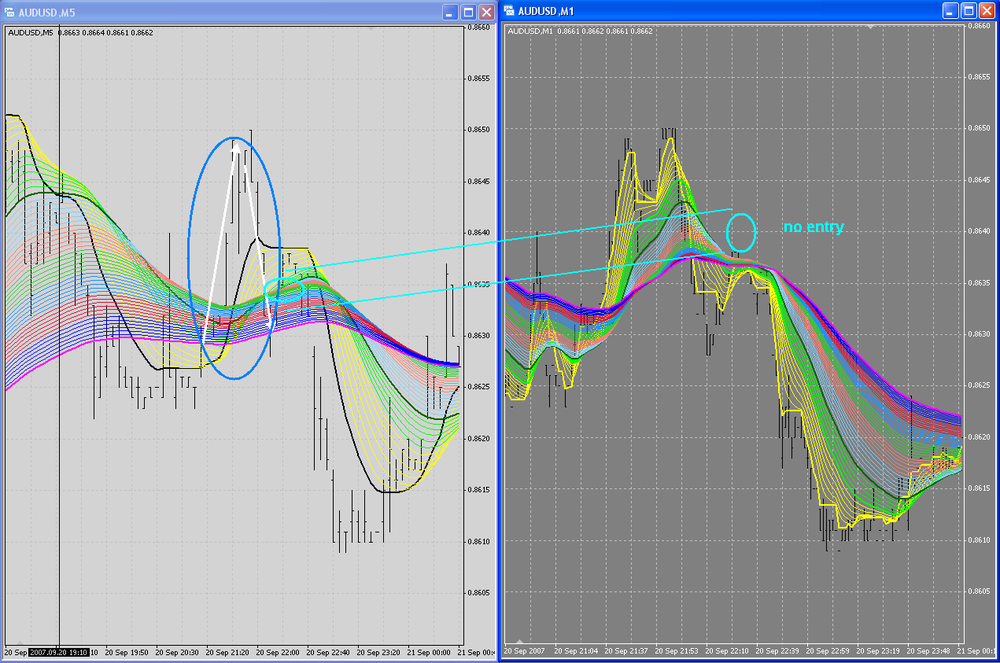The height and width of the screenshot is (663, 1000).
Task: Click the 0.8620 price label in M5 chart
Action: point(478,439)
